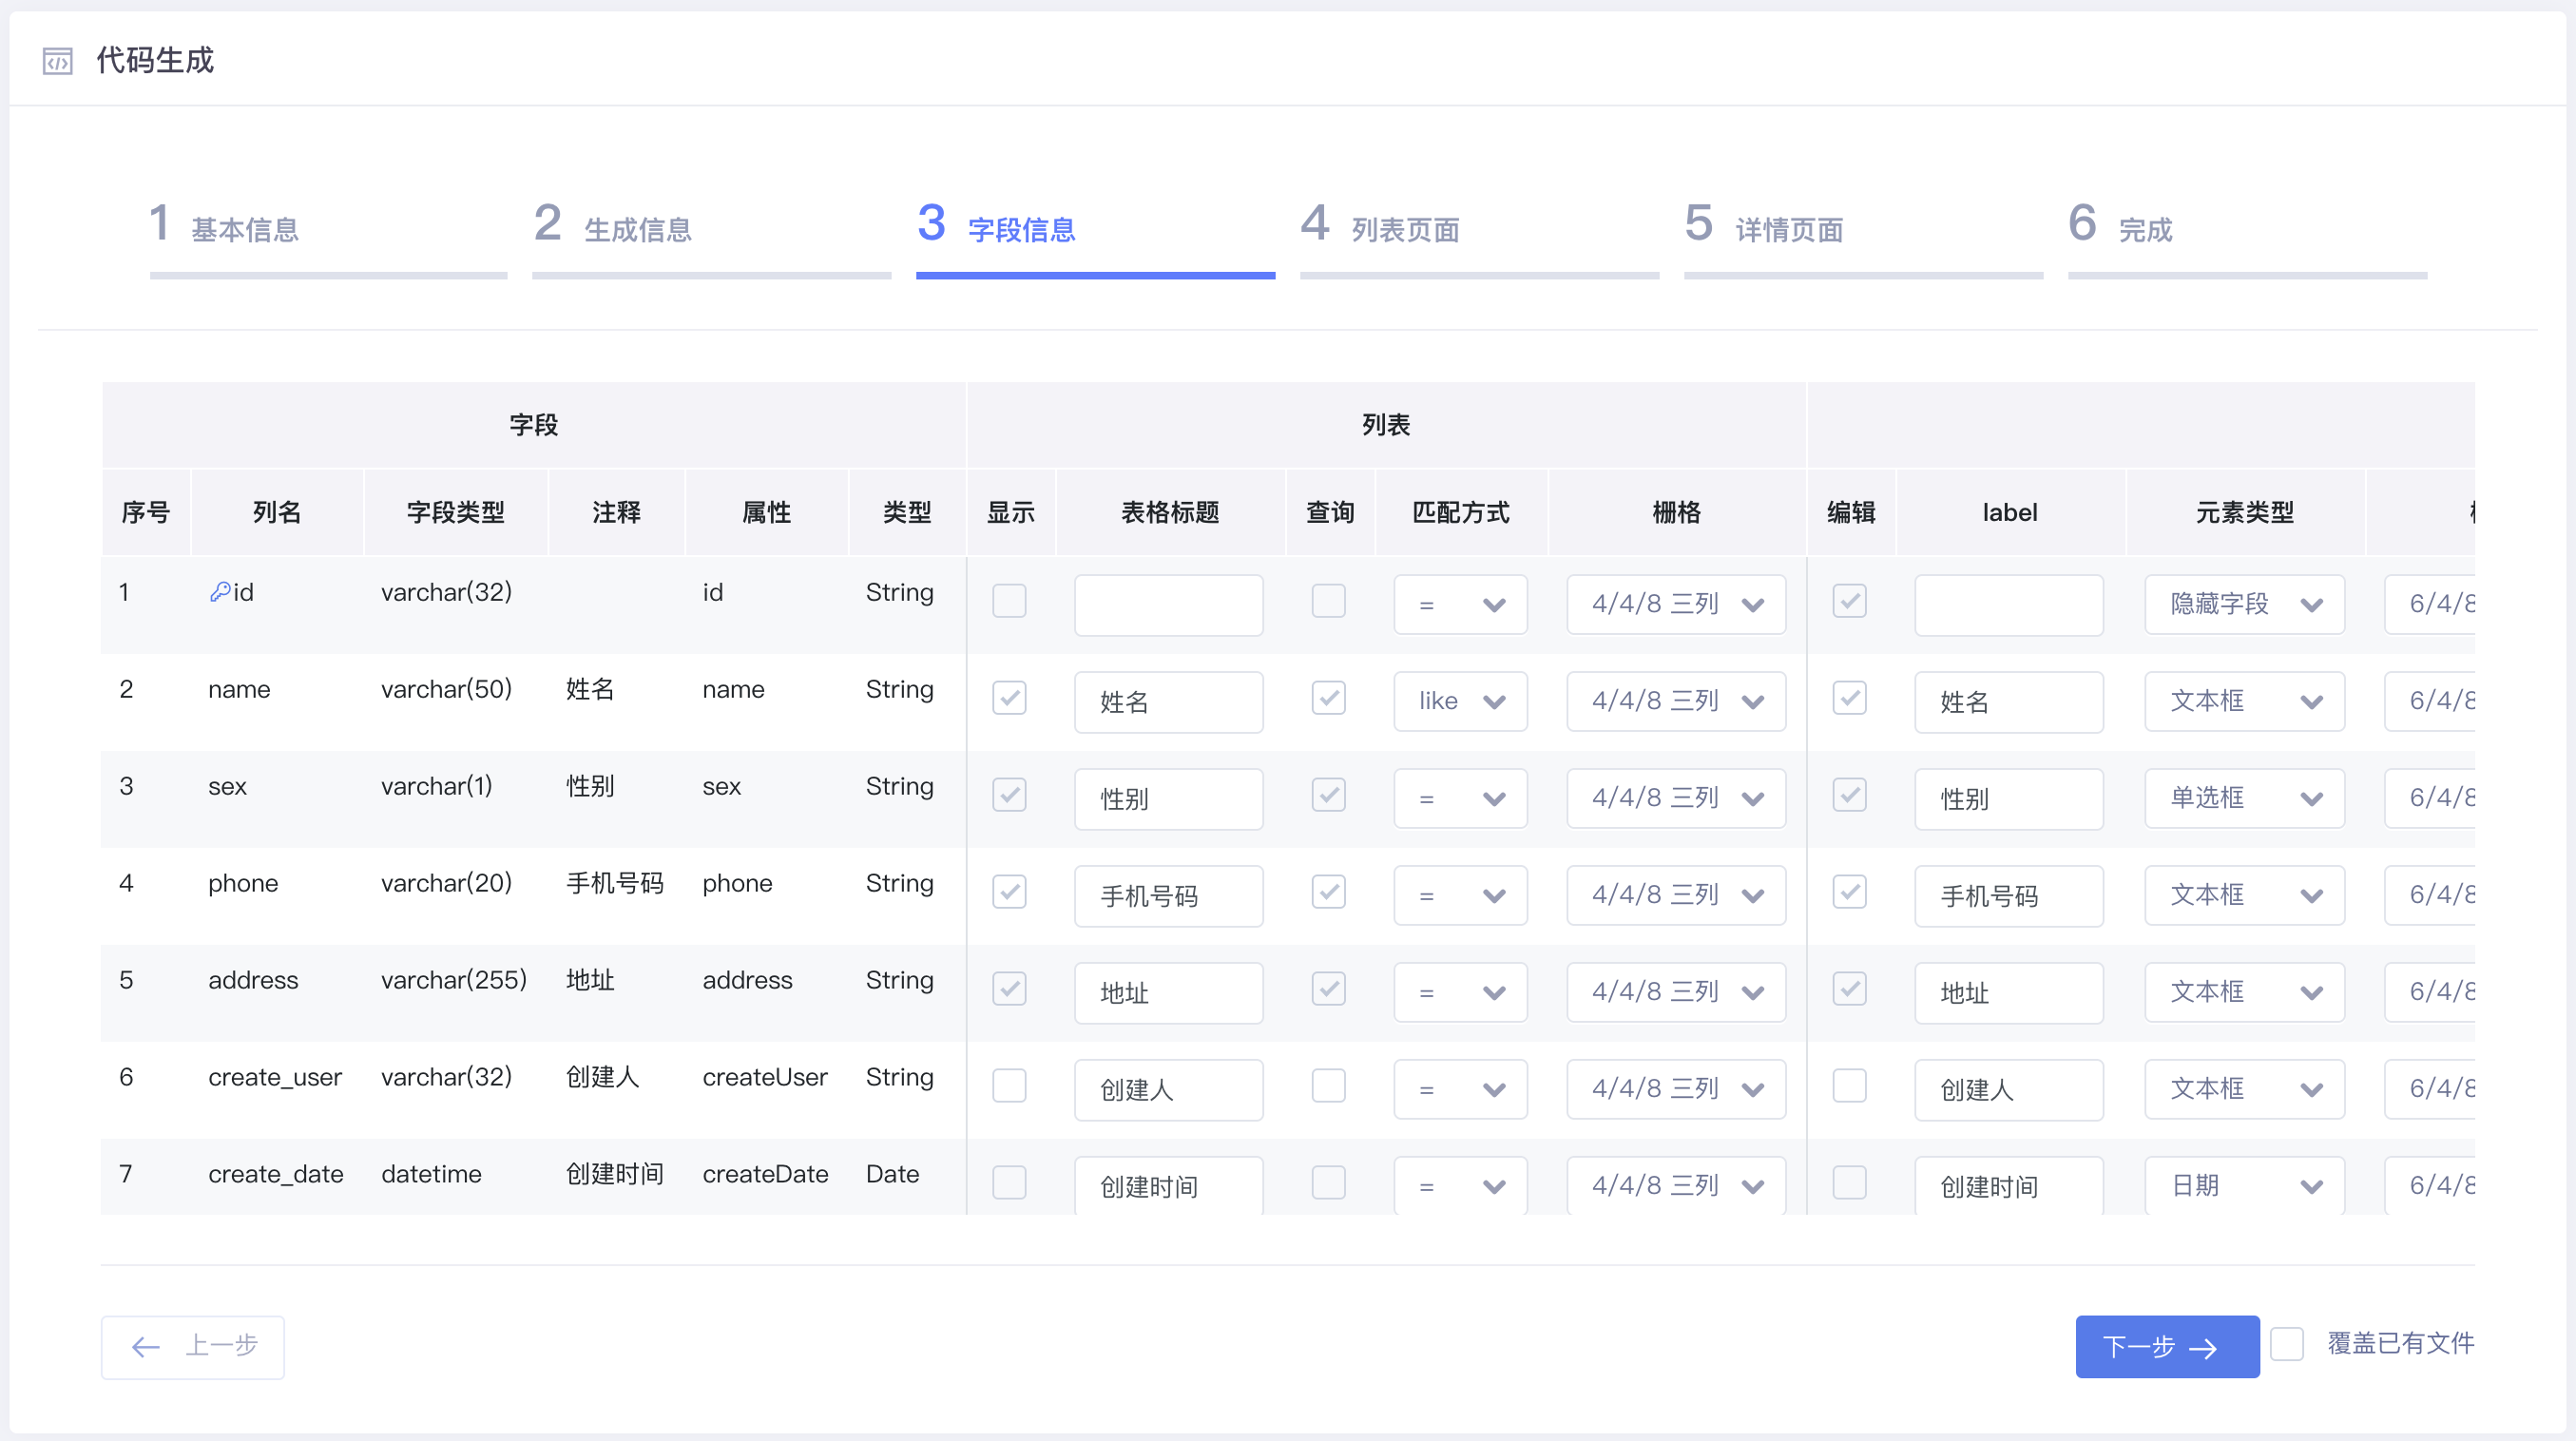Uncheck 显示 checkbox for name row

pos(1009,698)
